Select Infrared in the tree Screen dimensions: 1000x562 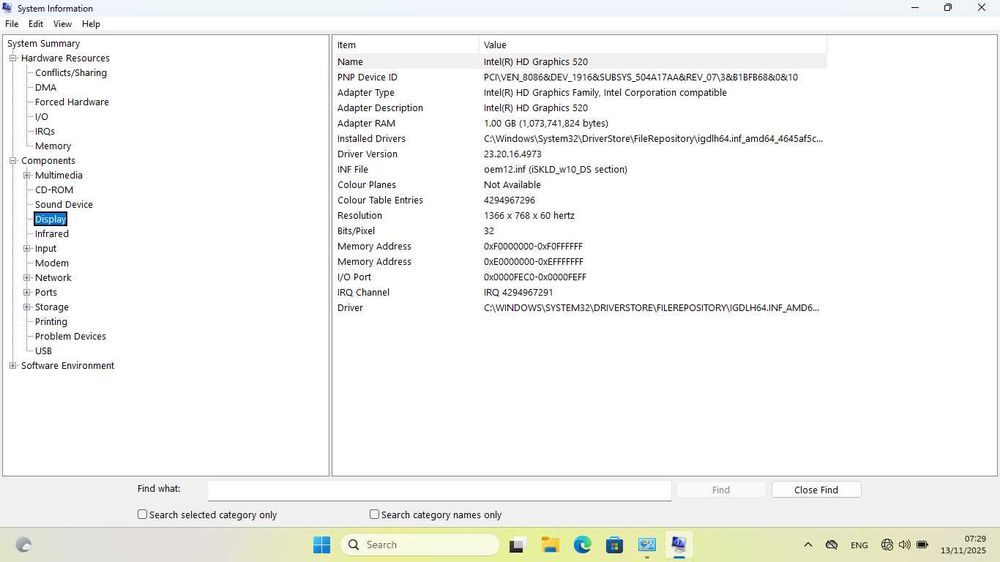(52, 234)
